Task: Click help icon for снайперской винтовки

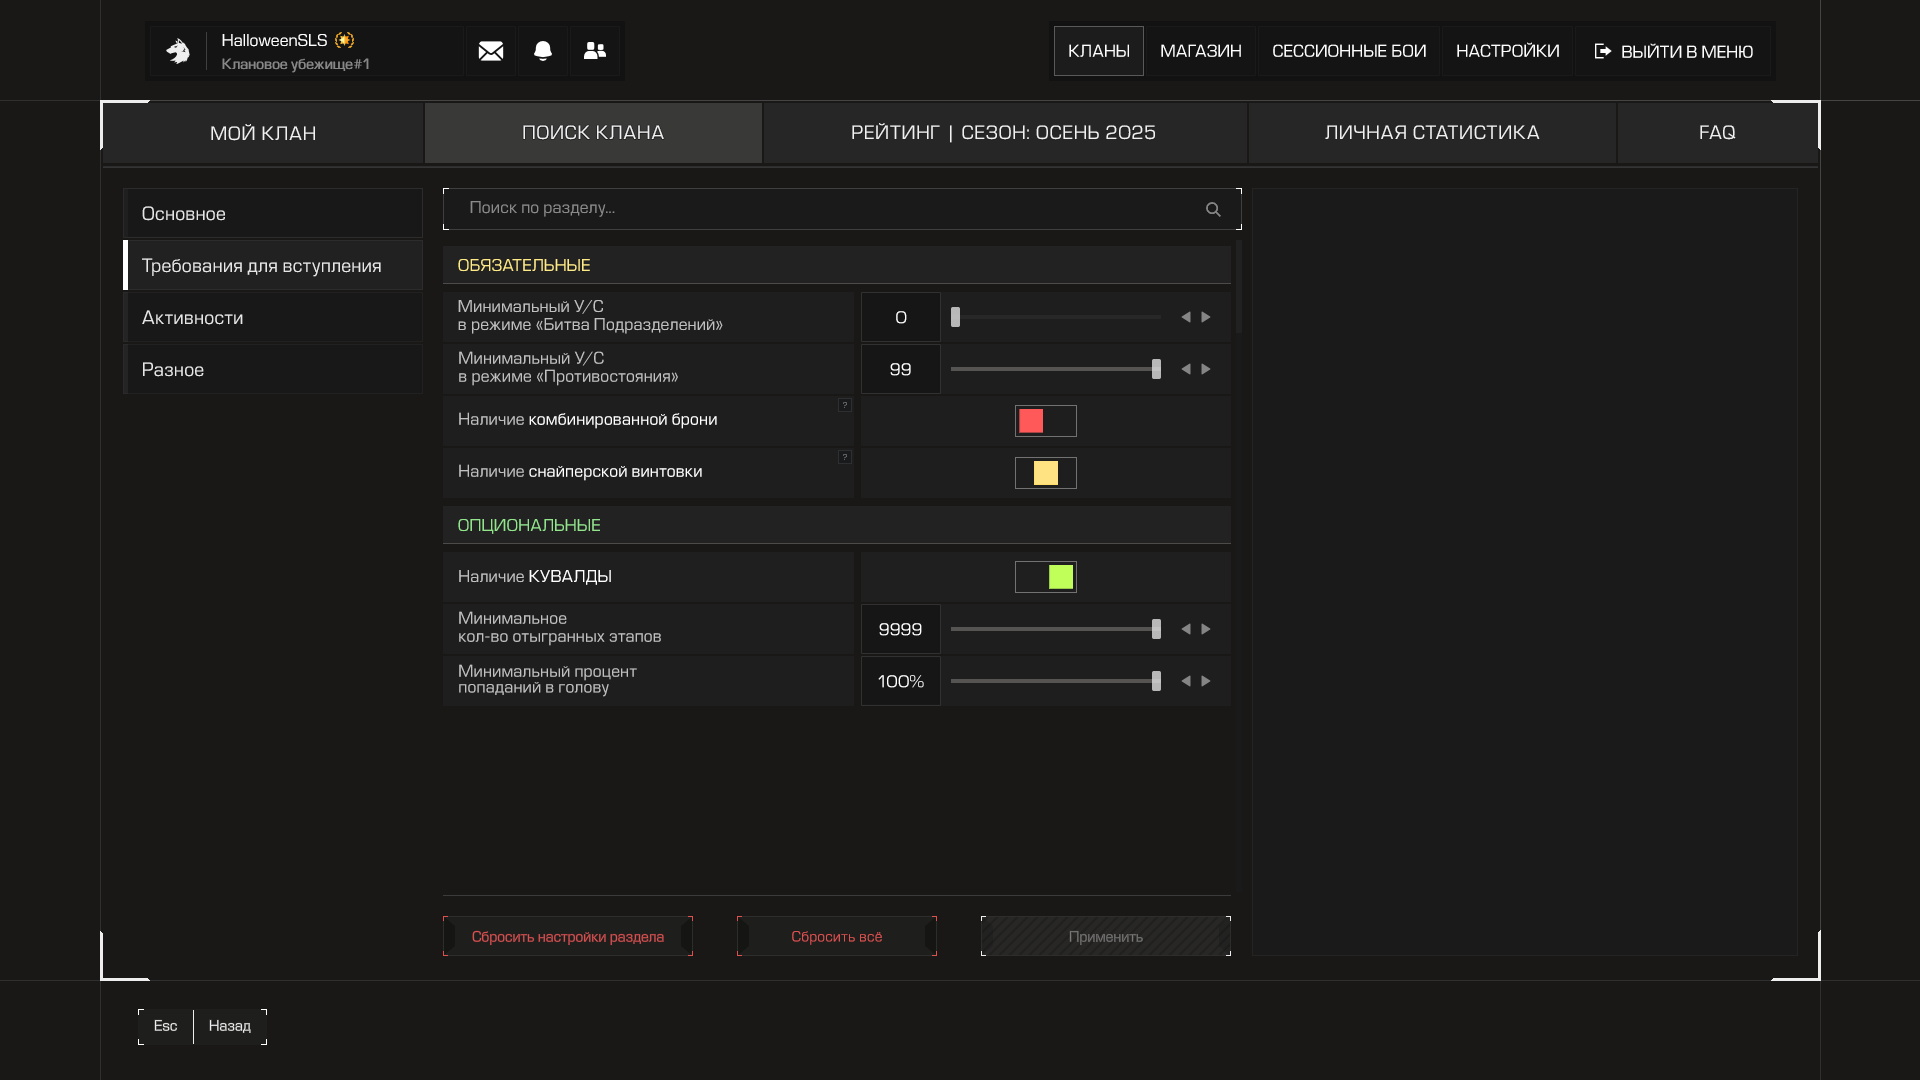Action: point(845,457)
